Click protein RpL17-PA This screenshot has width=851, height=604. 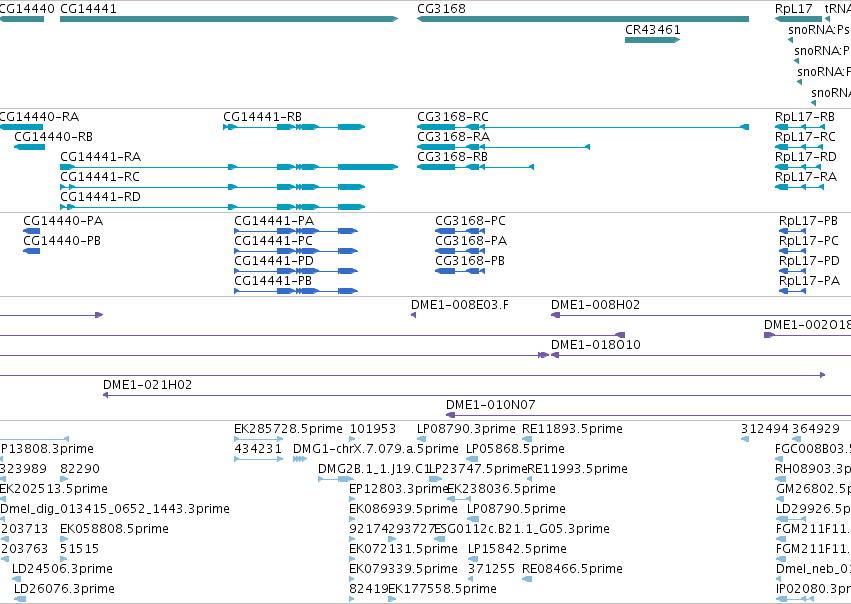coord(792,291)
